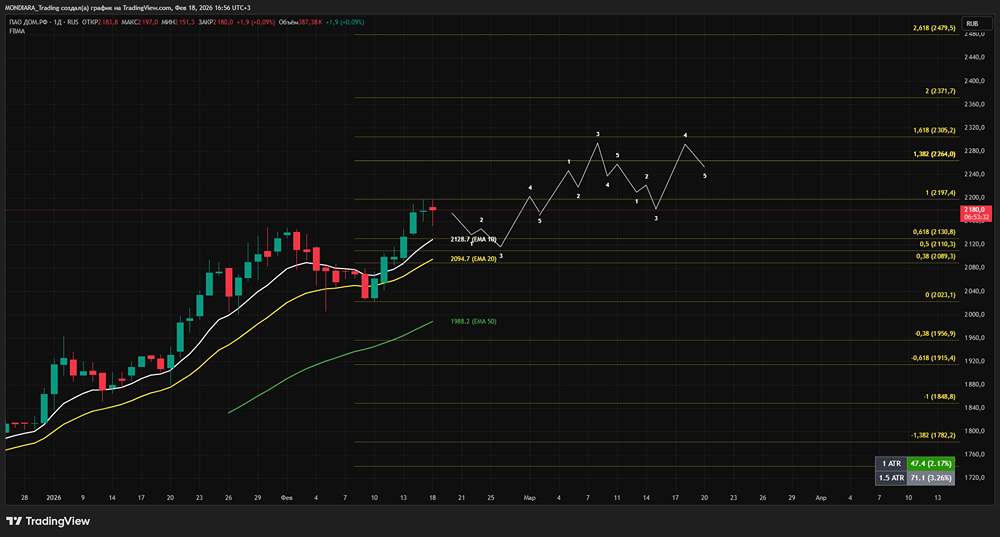Click the Объём 387,38 K volume value
Screen dimensions: 1000x537
point(301,22)
